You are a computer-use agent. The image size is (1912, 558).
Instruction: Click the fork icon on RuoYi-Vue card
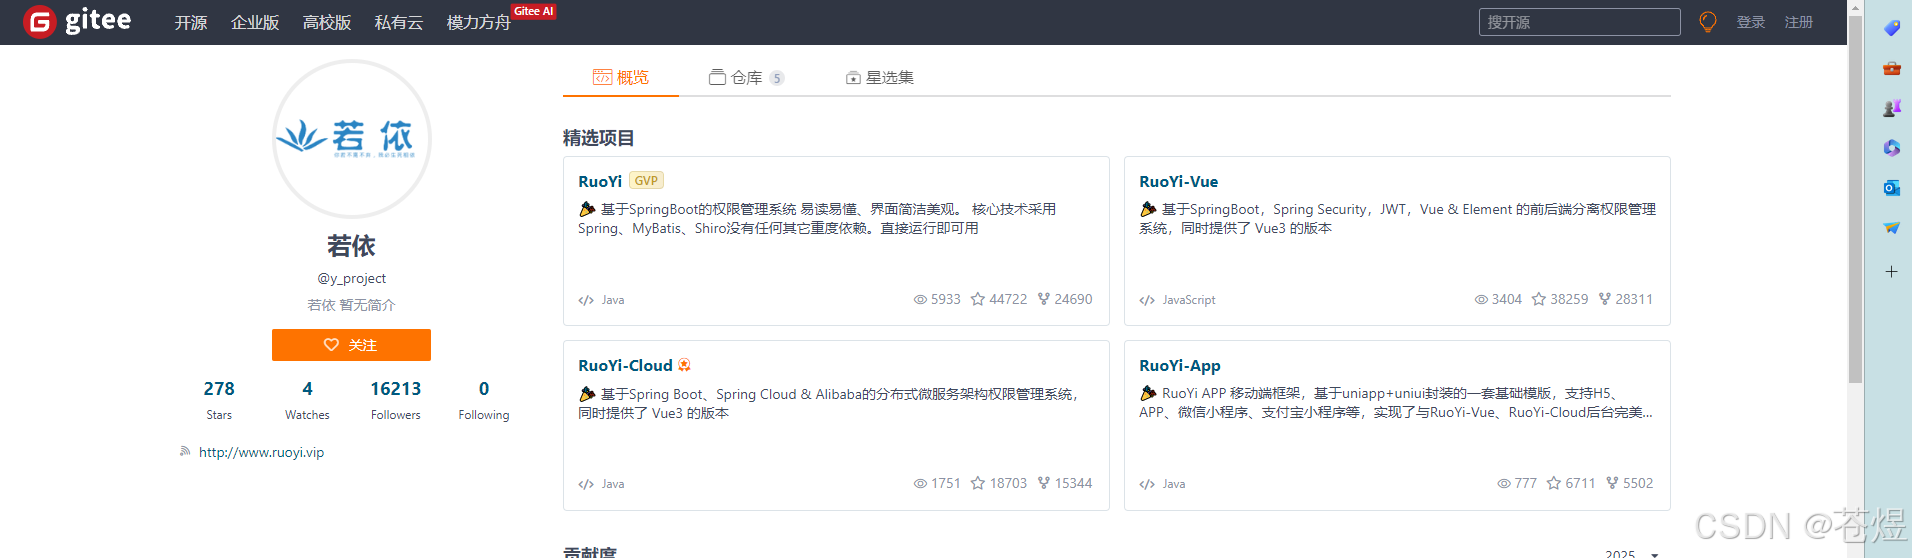tap(1605, 299)
